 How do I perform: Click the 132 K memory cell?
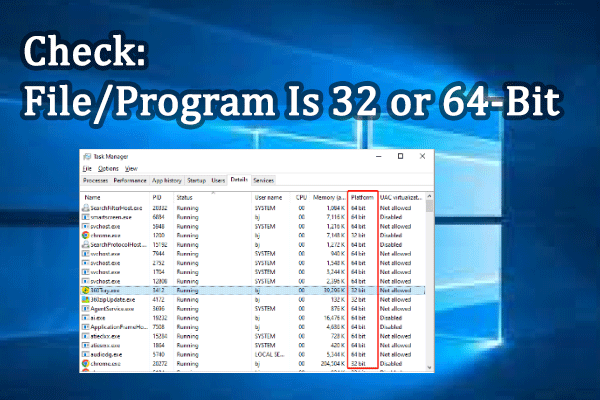[338, 300]
